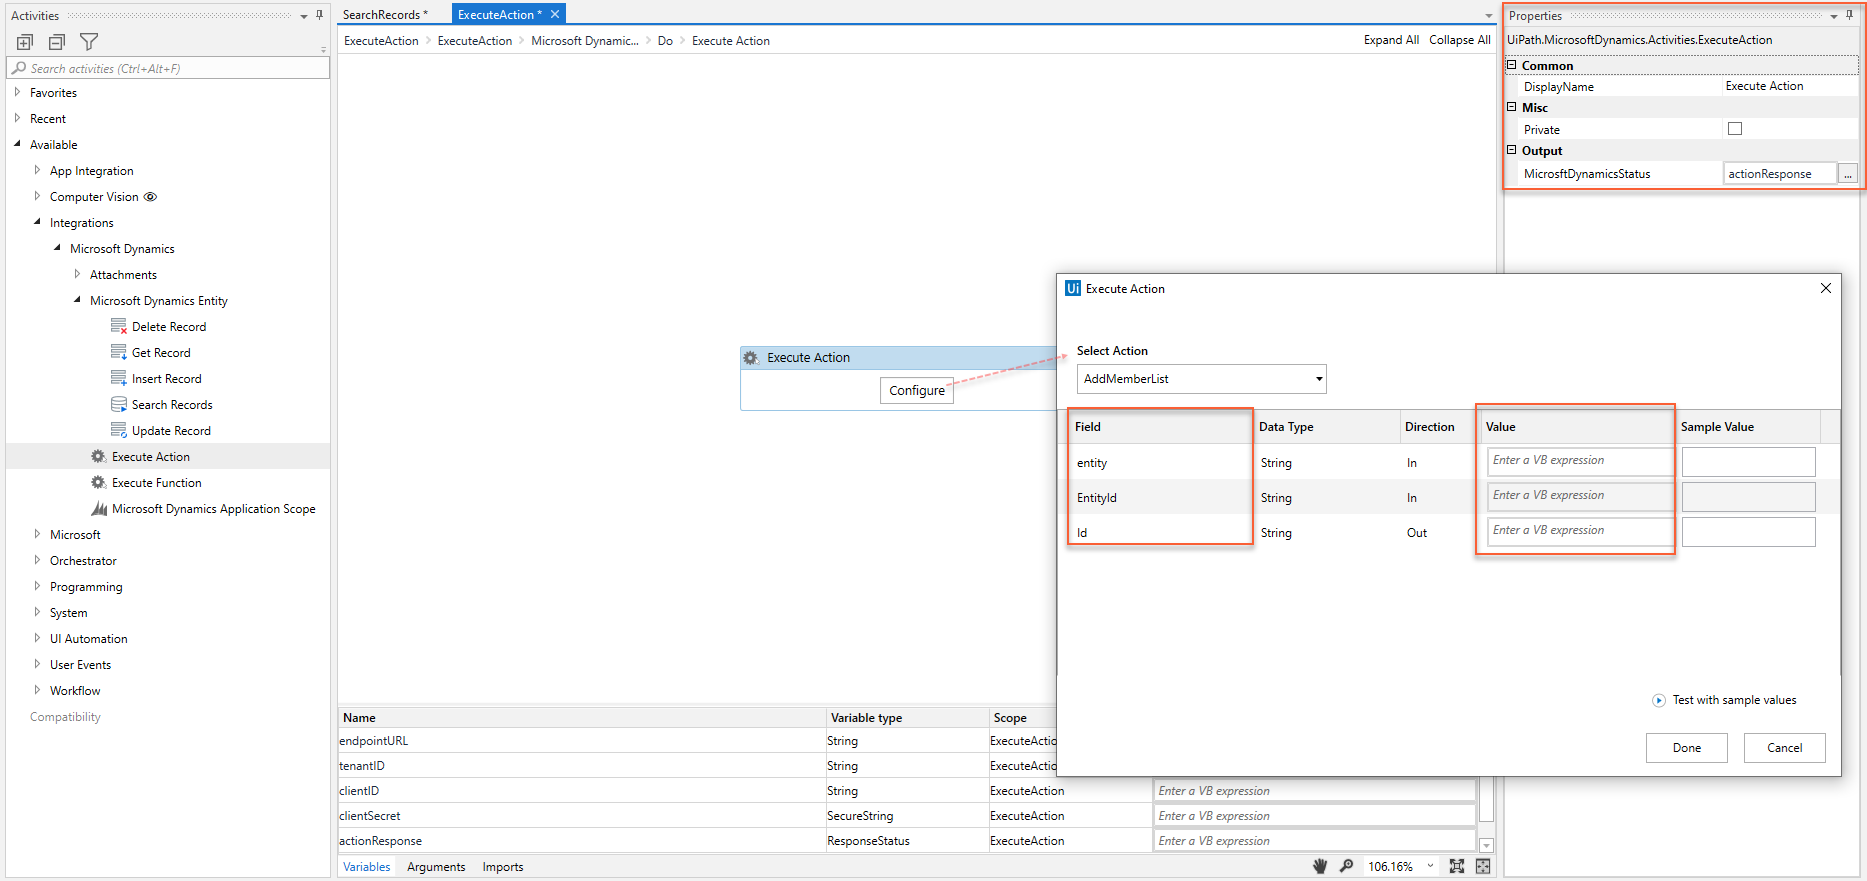1867x881 pixels.
Task: Click the default value field for clientSecret
Action: [1314, 816]
